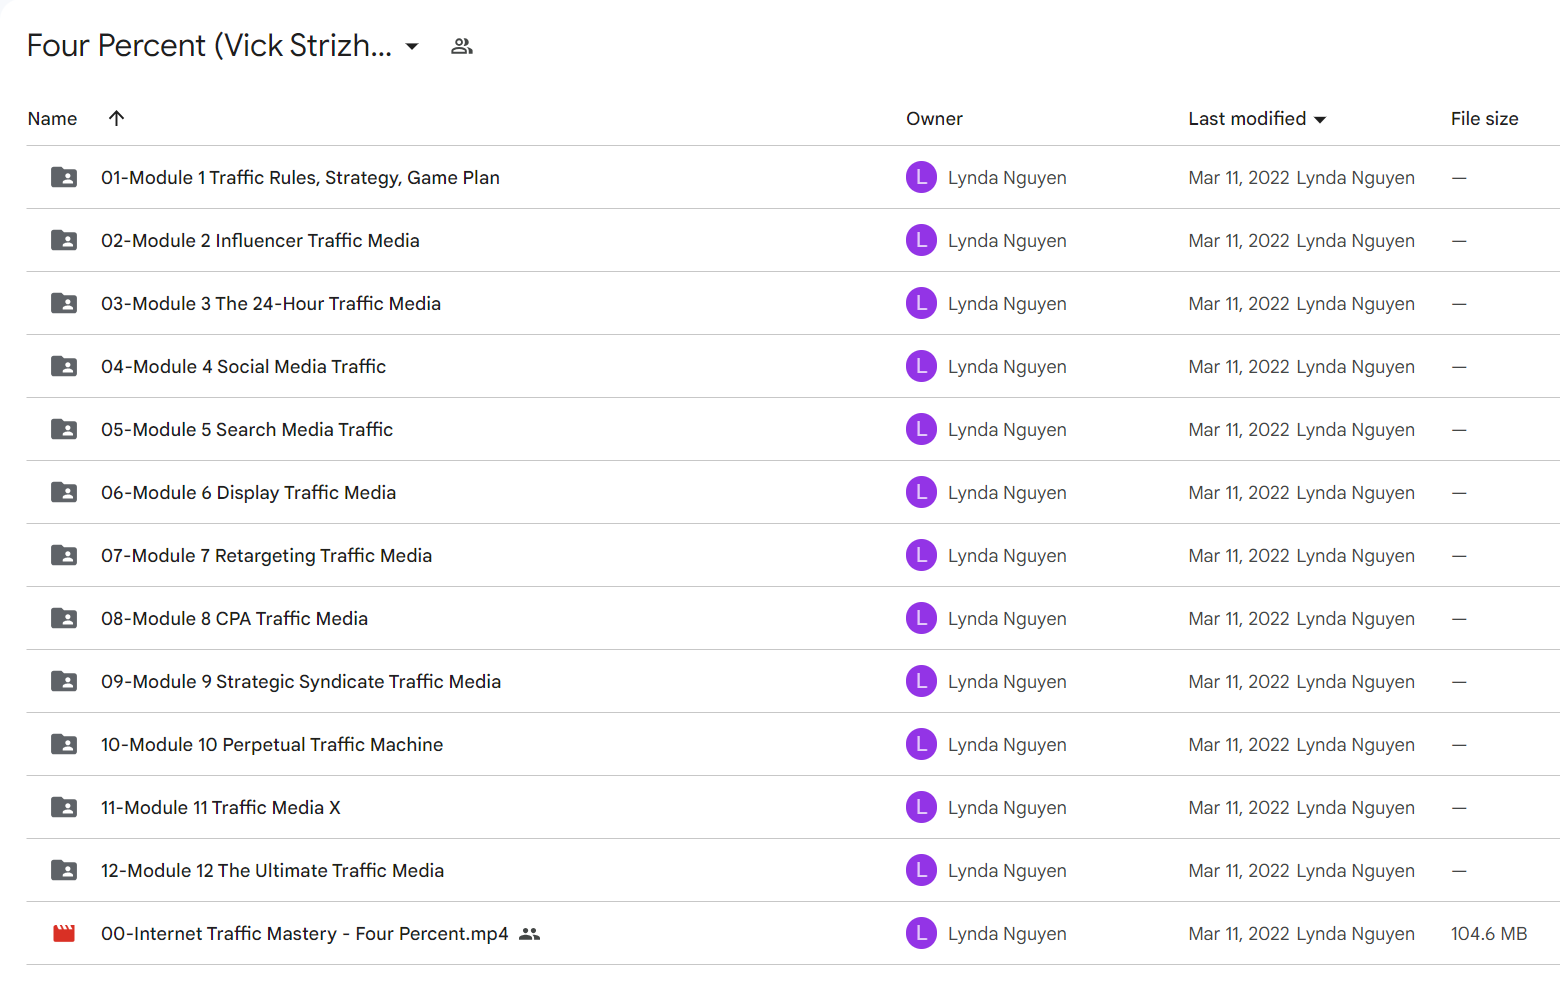Click the 05-Module 5 shared folder icon
The image size is (1560, 996).
64,429
